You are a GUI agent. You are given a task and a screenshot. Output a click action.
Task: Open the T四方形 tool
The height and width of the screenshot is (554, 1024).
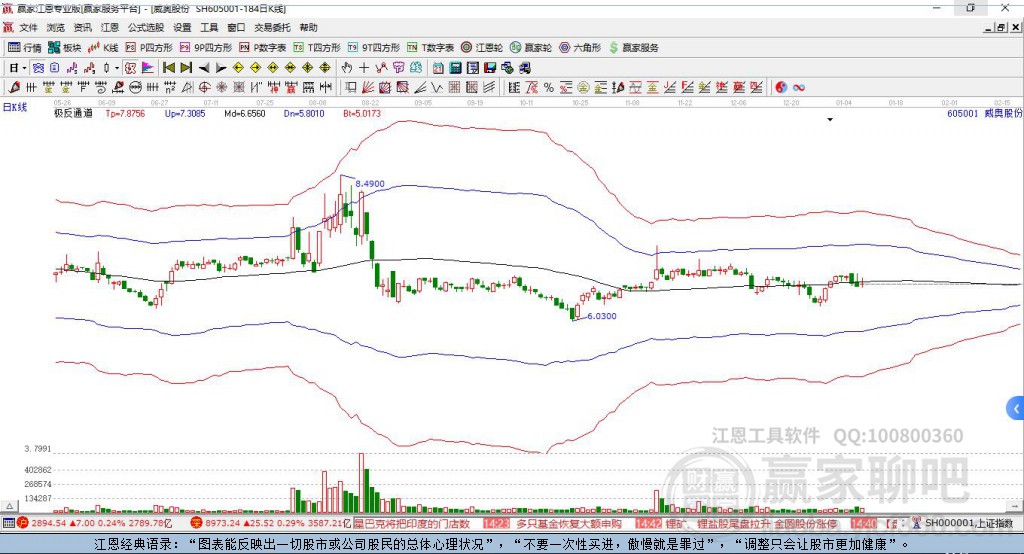coord(317,48)
